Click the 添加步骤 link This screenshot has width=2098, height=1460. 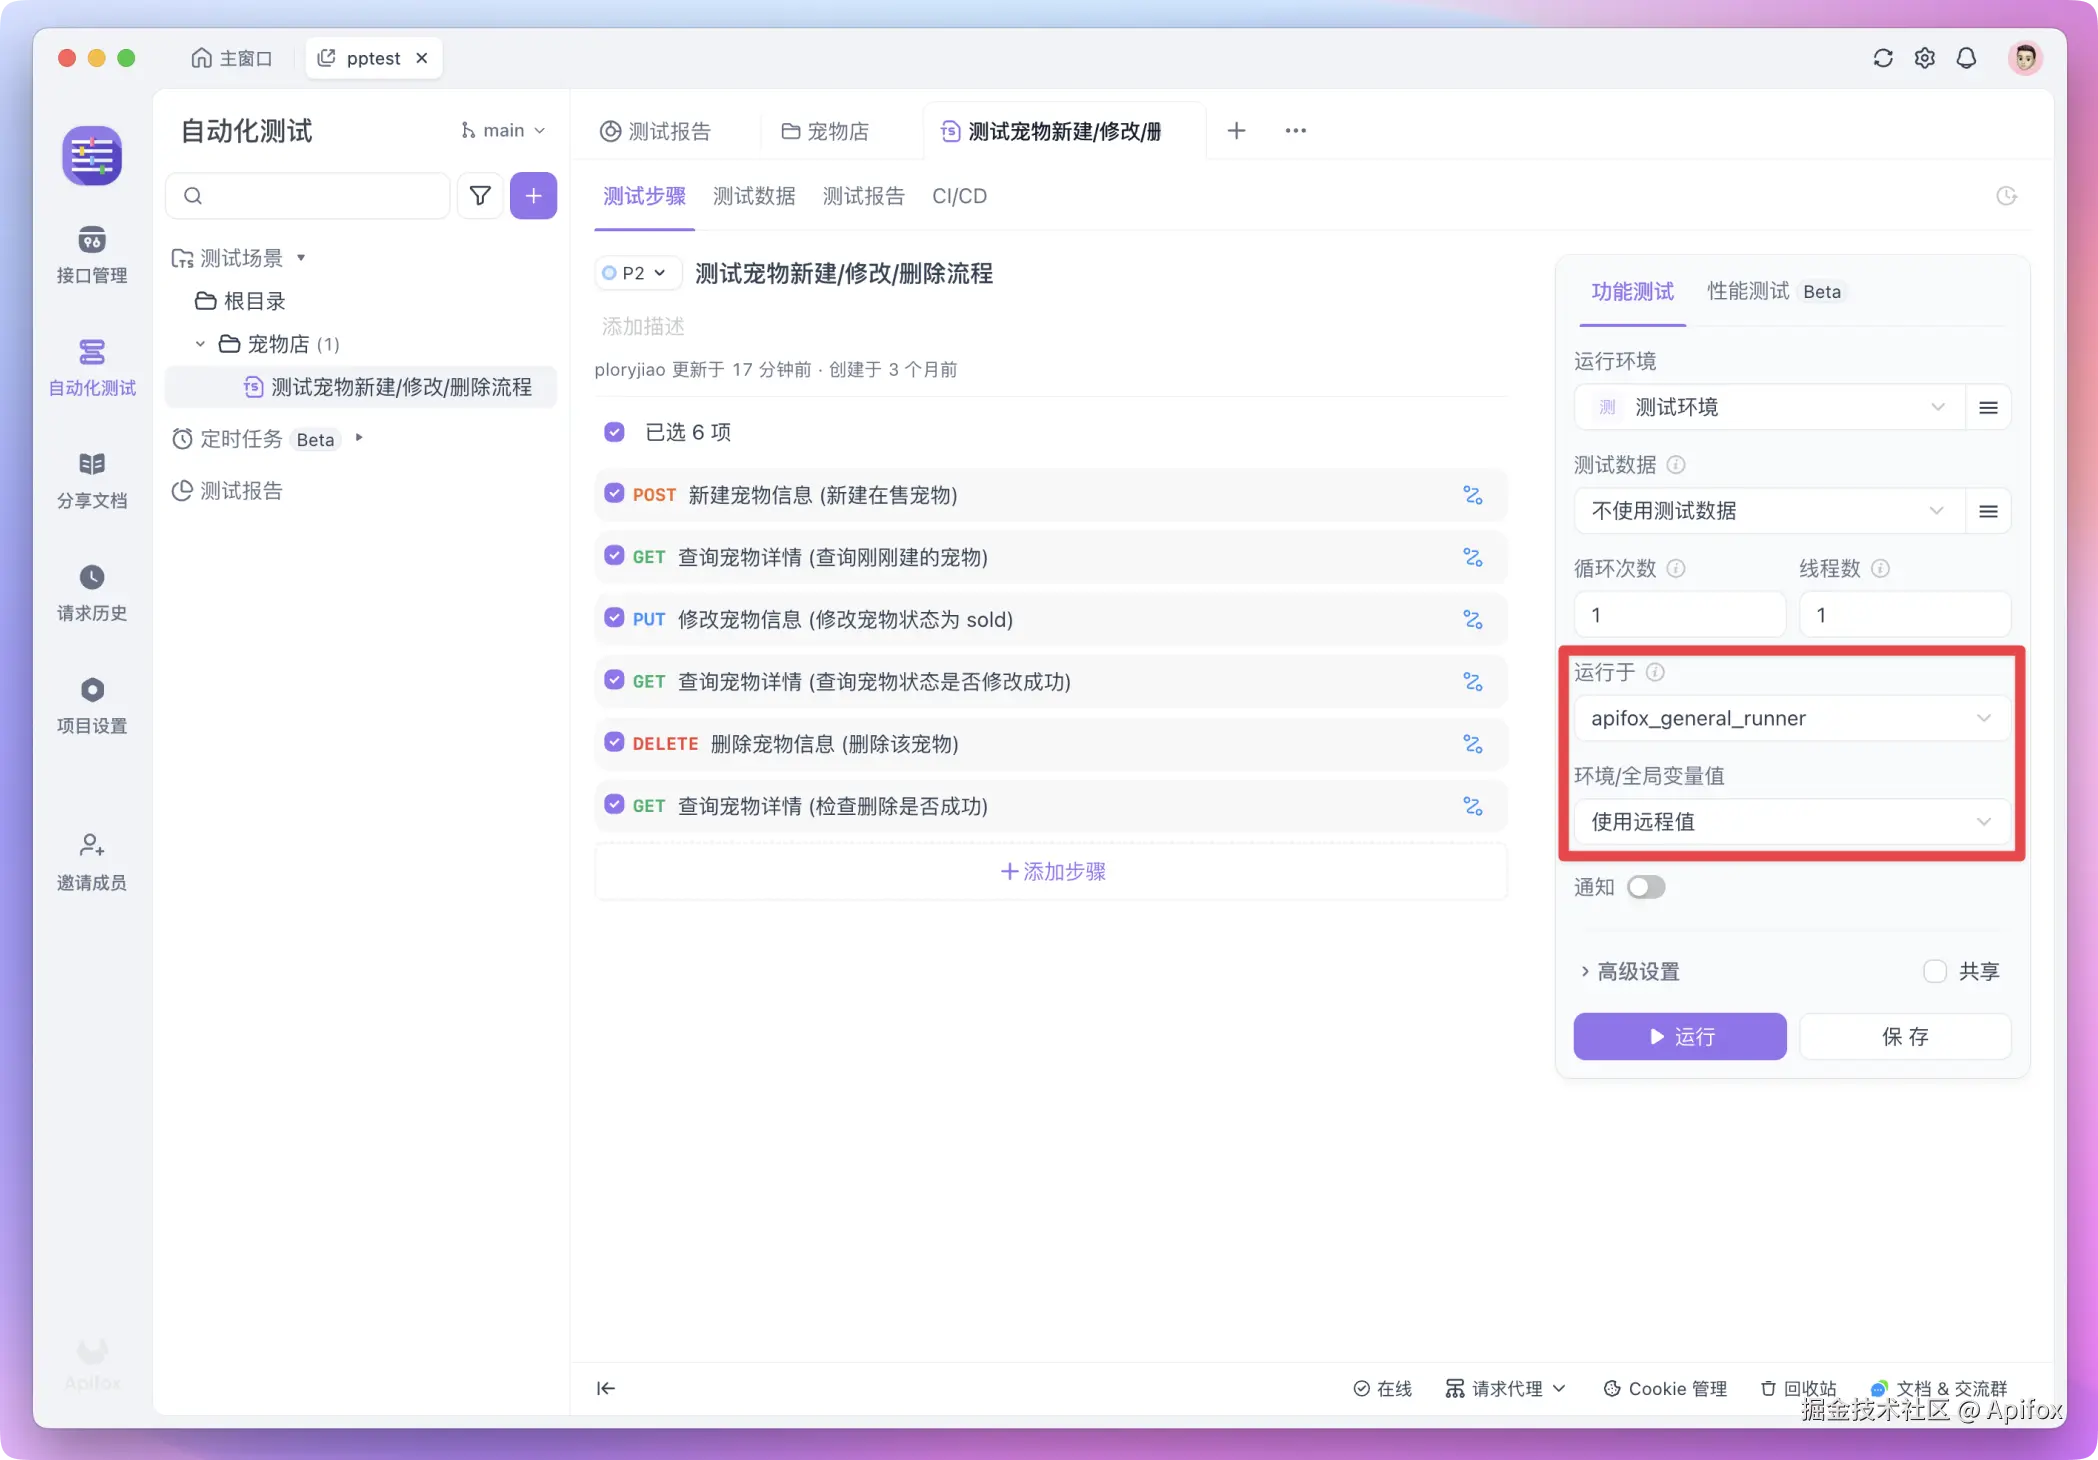[1052, 871]
